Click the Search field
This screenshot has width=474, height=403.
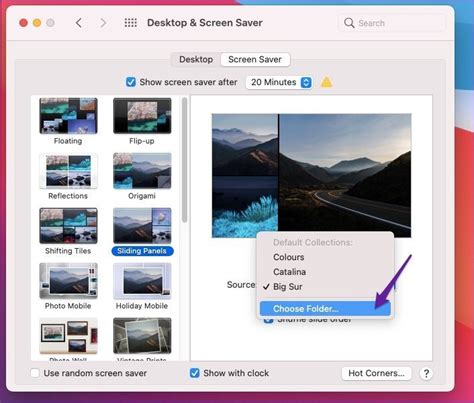pyautogui.click(x=392, y=23)
